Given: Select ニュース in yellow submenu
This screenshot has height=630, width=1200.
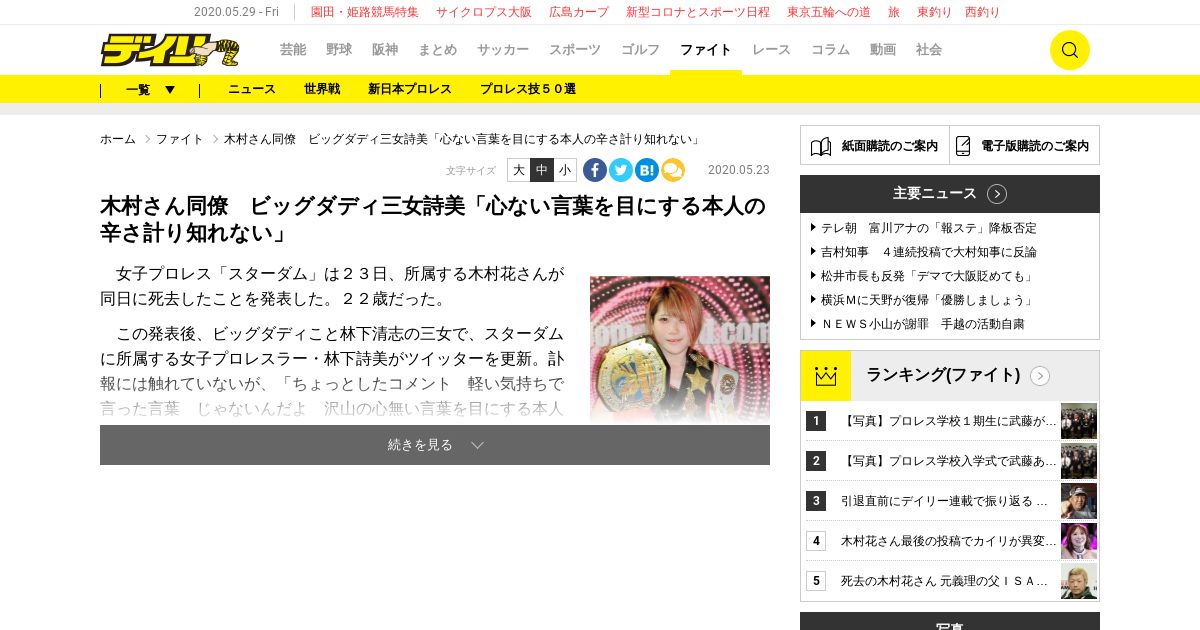Looking at the screenshot, I should [x=252, y=89].
